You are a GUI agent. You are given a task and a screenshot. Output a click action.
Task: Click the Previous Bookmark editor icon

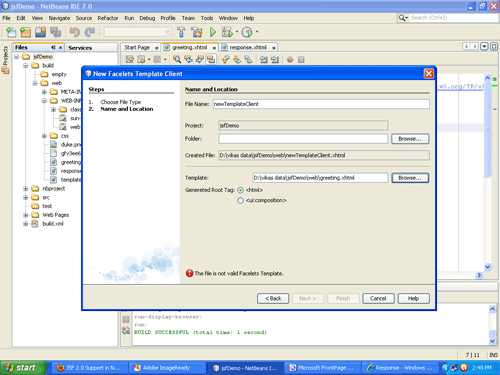pos(226,59)
